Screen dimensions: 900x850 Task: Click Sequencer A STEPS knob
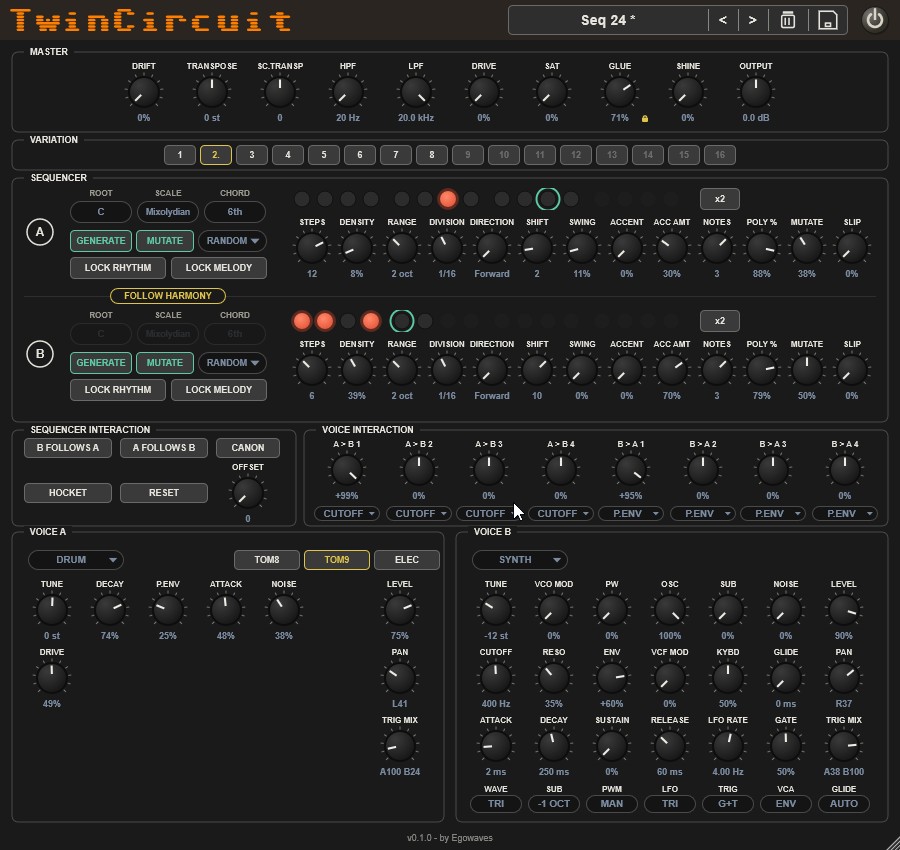coord(312,248)
